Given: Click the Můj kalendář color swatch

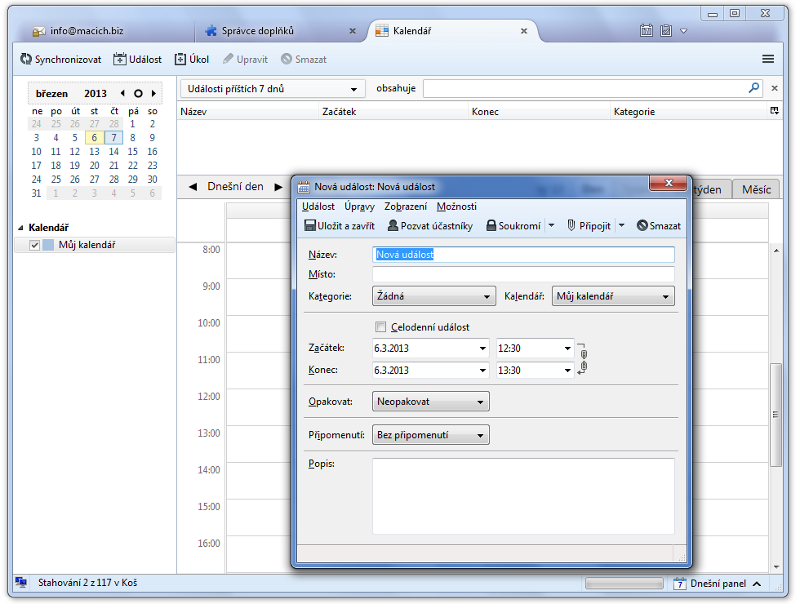Looking at the screenshot, I should coord(49,245).
